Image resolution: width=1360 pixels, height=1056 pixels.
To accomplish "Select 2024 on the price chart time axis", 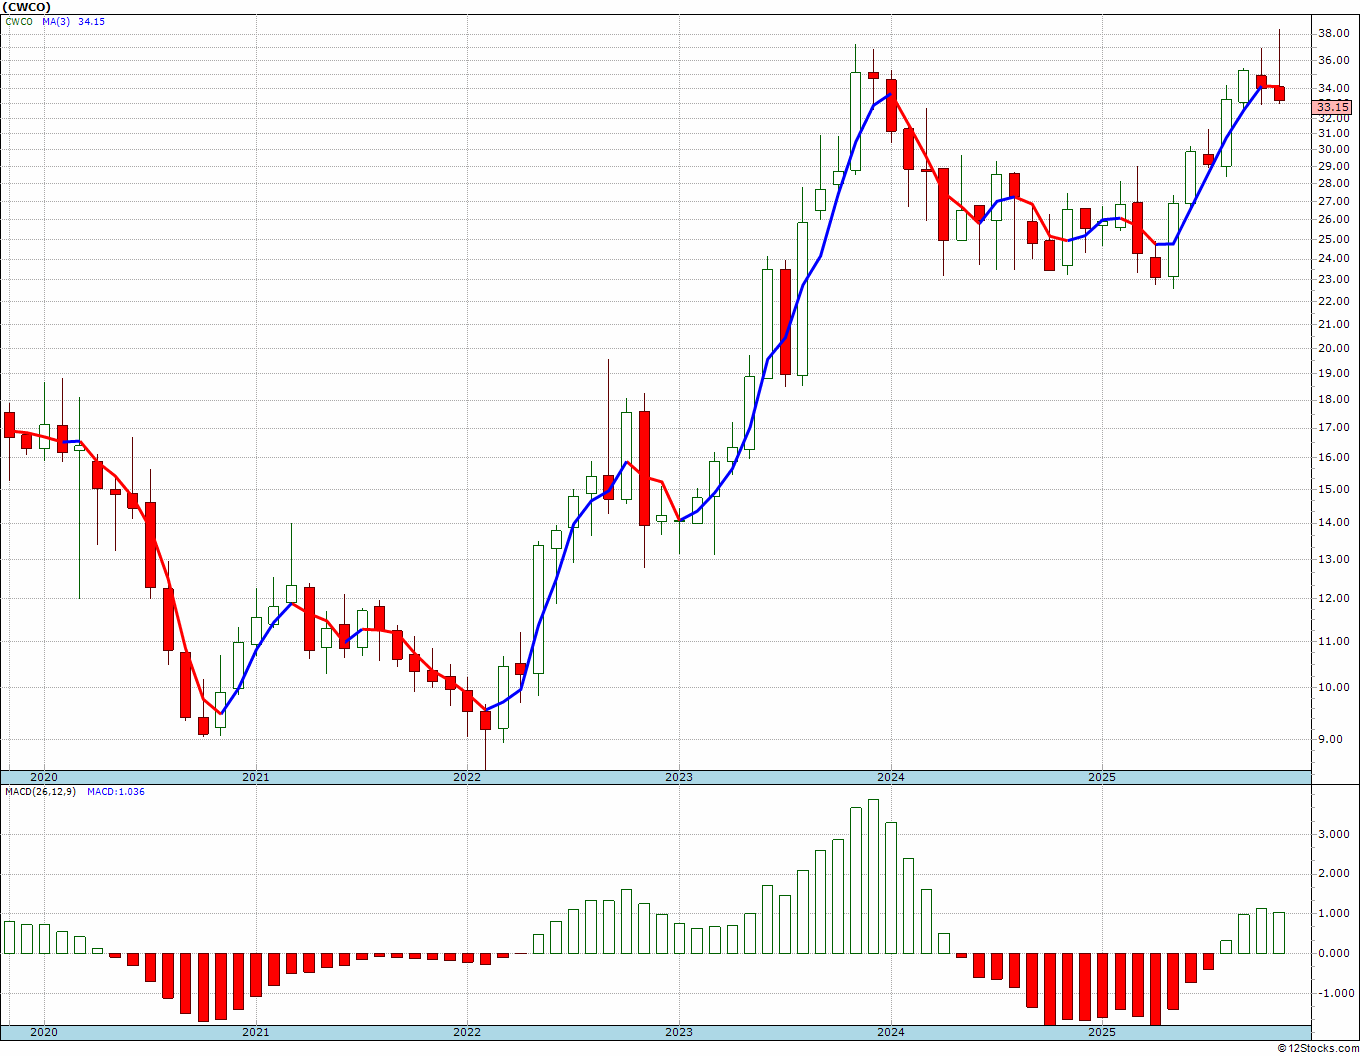I will coord(891,777).
